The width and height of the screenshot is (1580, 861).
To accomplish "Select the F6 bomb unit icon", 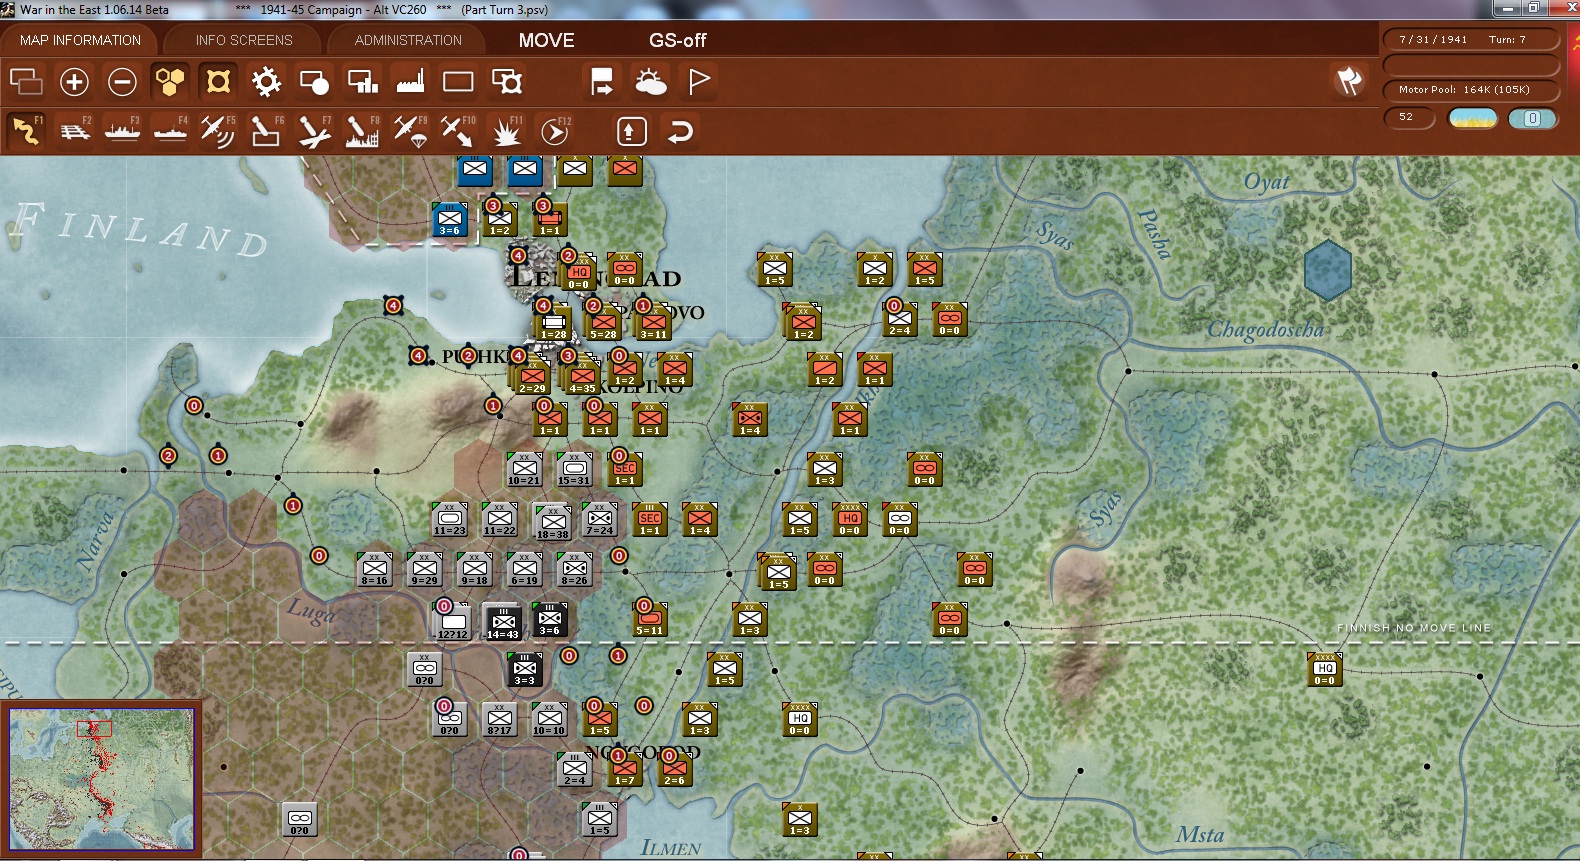I will (266, 131).
